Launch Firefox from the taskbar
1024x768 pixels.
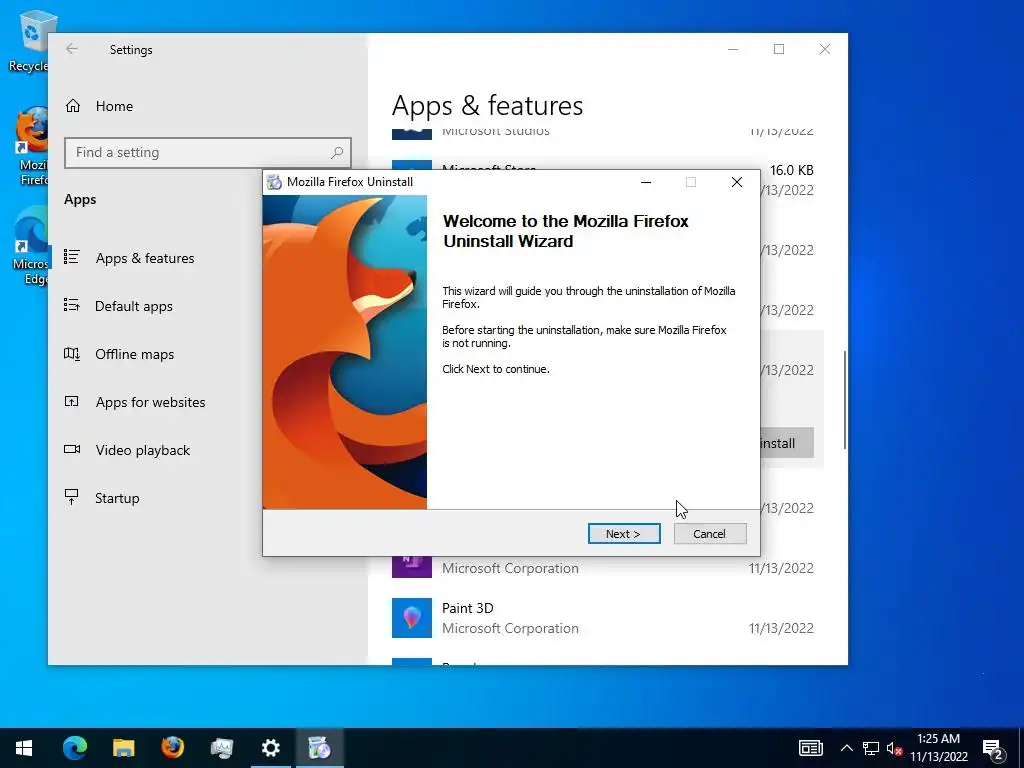point(172,748)
